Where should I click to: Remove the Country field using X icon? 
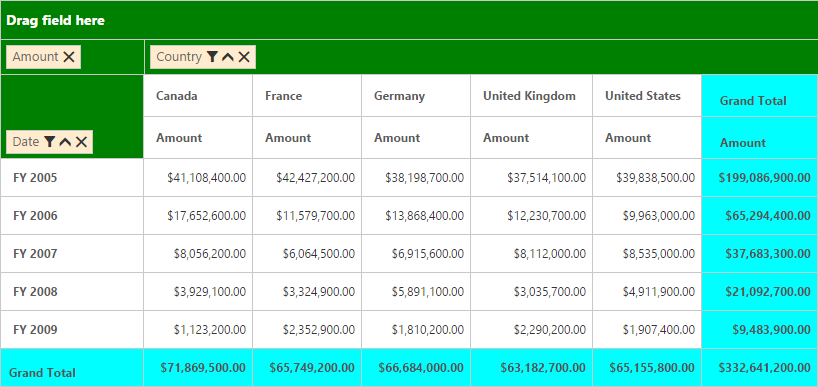[244, 57]
